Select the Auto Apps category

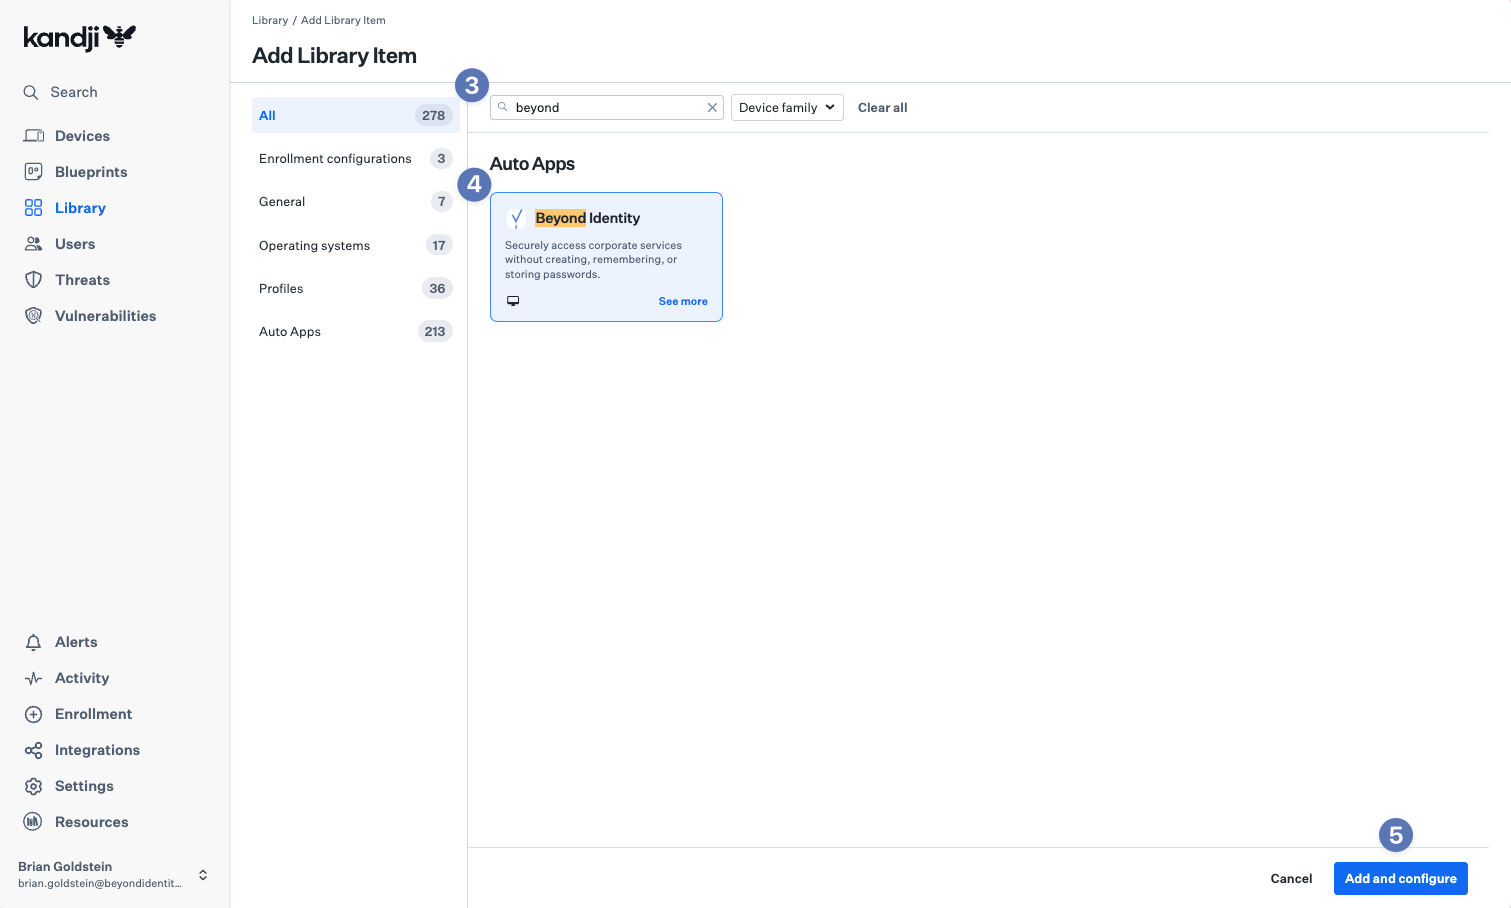(290, 332)
